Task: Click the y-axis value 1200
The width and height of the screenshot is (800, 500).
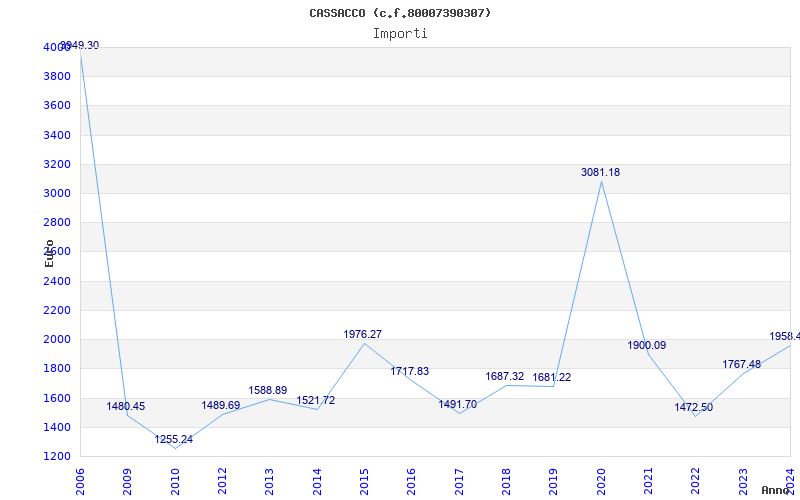Action: click(x=57, y=456)
